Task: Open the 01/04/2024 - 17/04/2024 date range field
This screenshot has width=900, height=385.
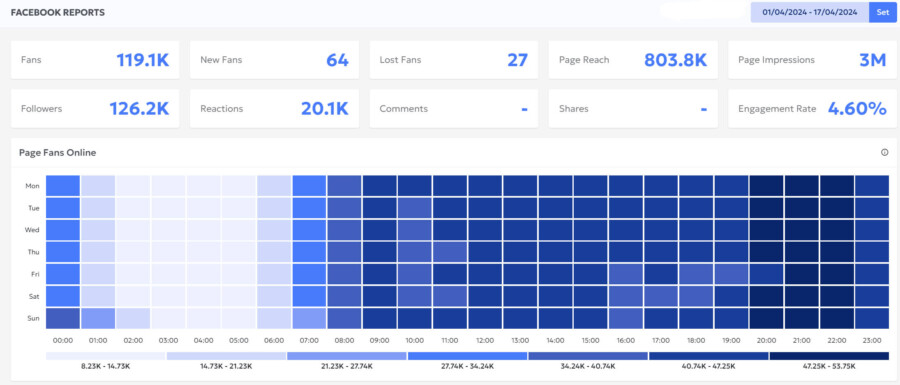Action: (810, 12)
